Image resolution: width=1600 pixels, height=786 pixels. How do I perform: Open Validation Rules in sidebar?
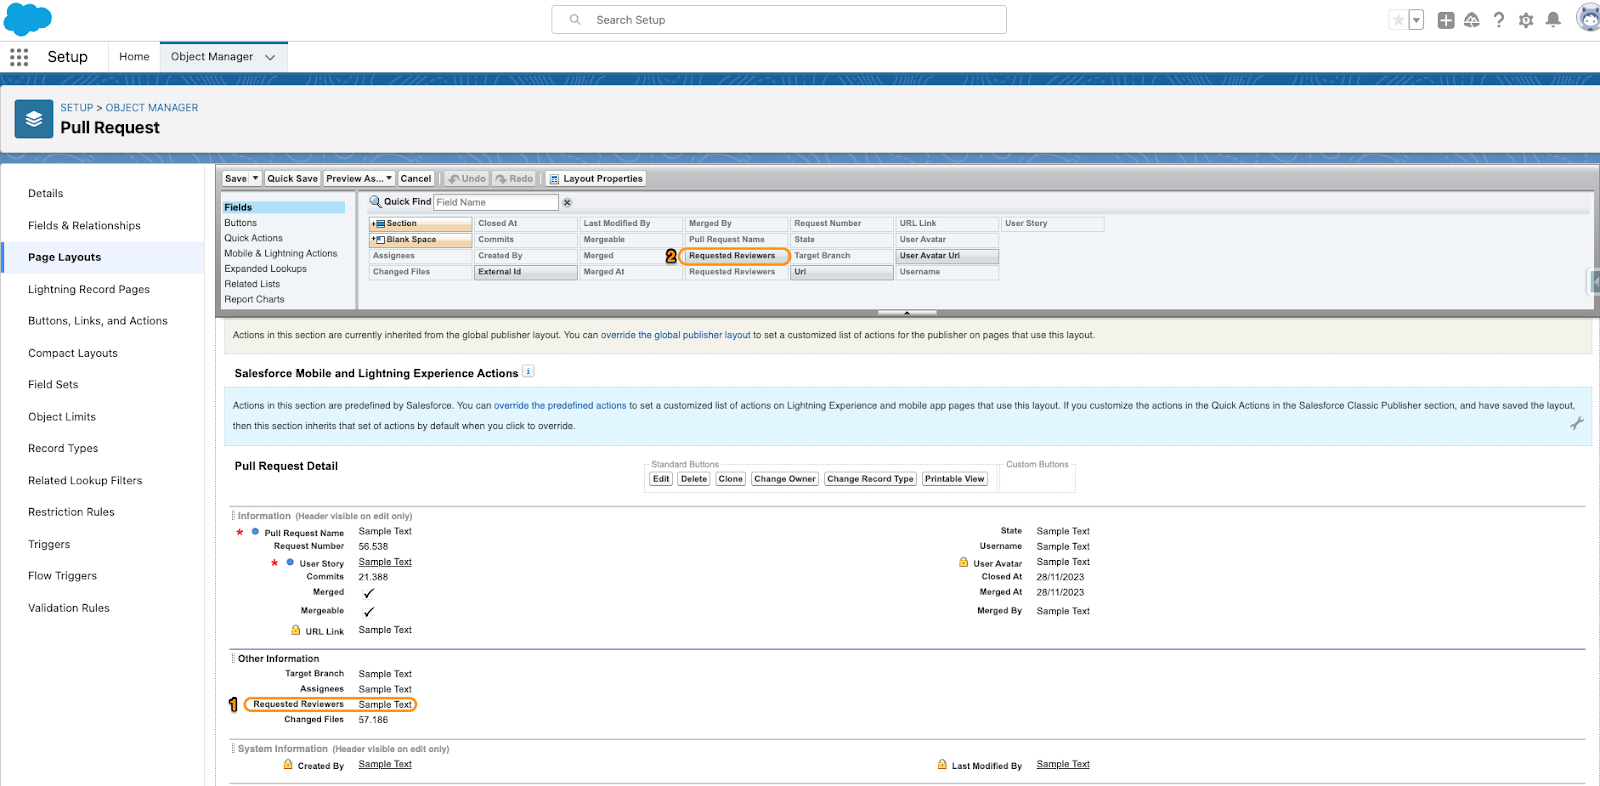(x=69, y=608)
